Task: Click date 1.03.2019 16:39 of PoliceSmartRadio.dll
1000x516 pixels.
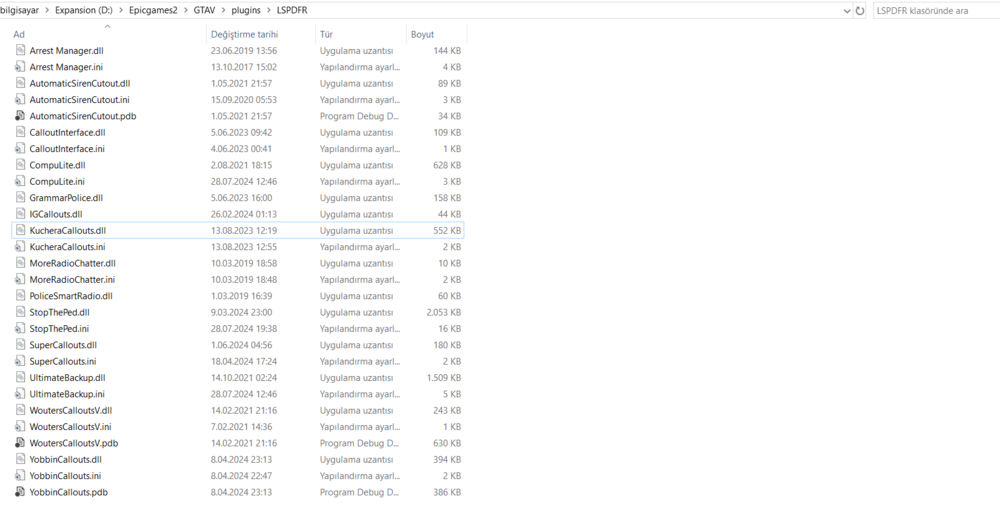Action: [242, 296]
